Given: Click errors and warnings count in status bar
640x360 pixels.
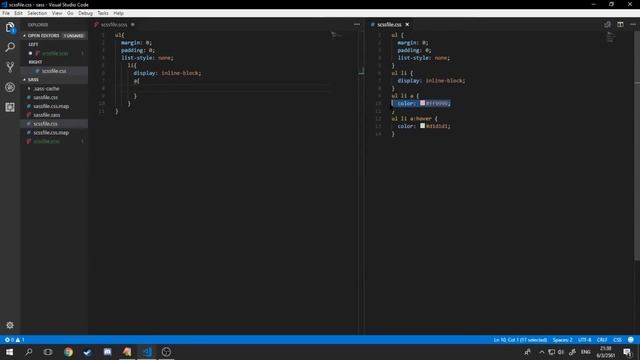Looking at the screenshot, I should coord(15,340).
